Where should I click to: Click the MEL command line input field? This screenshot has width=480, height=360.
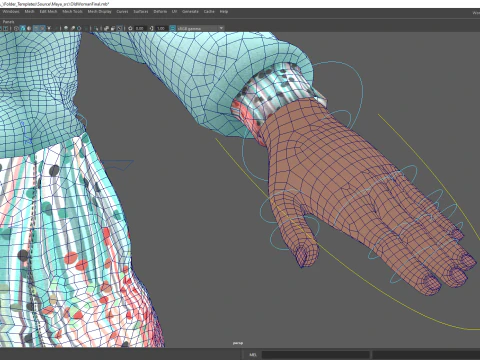point(315,355)
